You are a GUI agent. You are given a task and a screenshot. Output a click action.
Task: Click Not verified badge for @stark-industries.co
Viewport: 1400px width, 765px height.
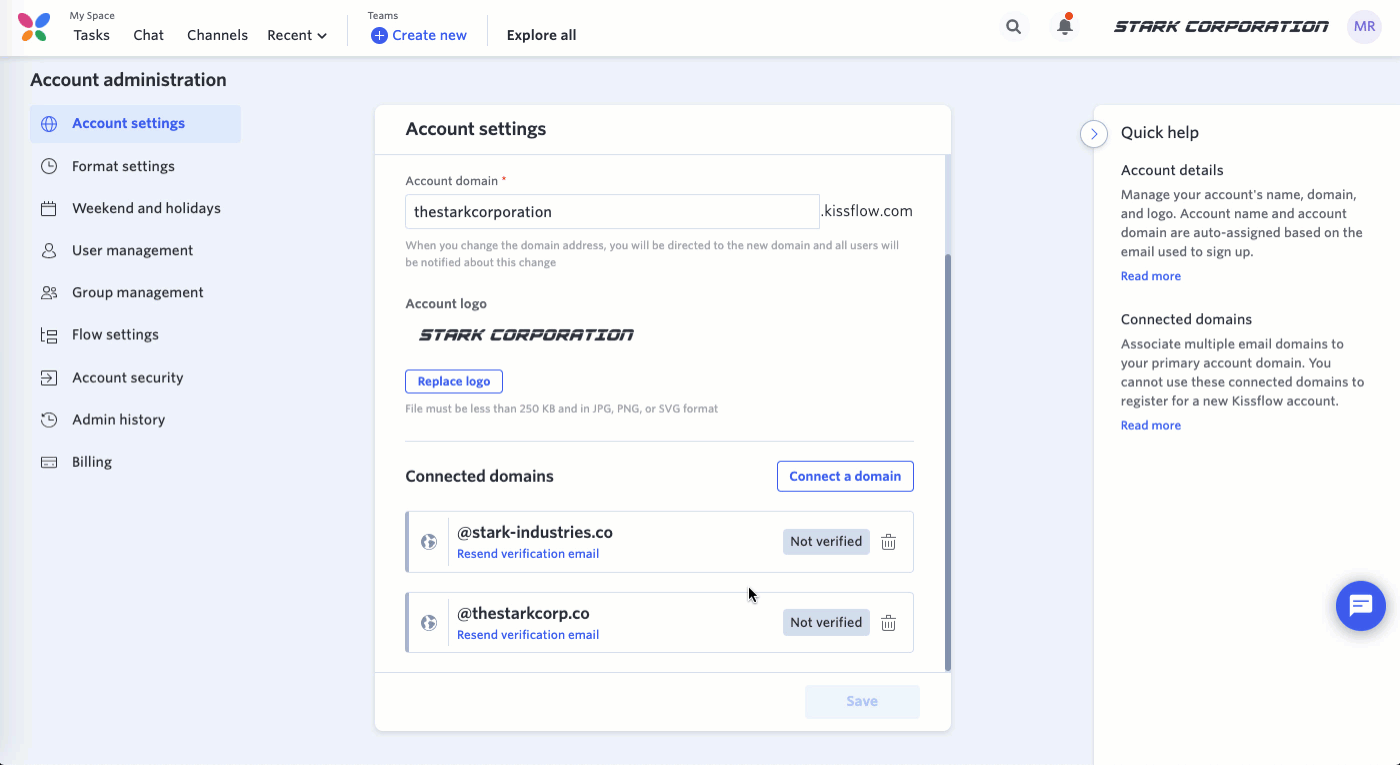tap(826, 542)
